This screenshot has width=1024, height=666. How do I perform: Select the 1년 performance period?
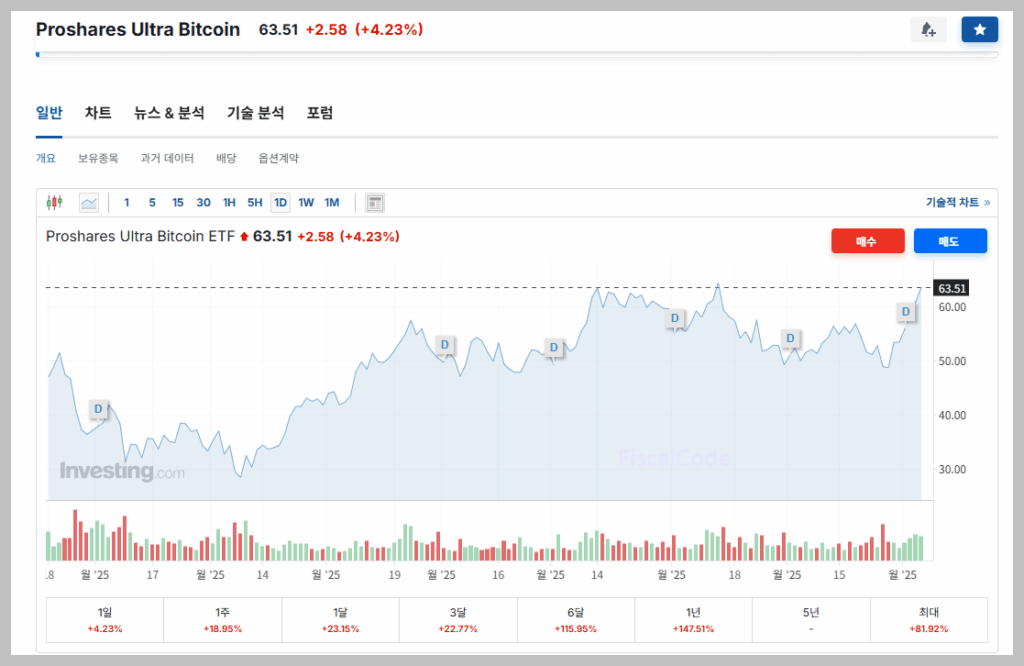coord(693,620)
